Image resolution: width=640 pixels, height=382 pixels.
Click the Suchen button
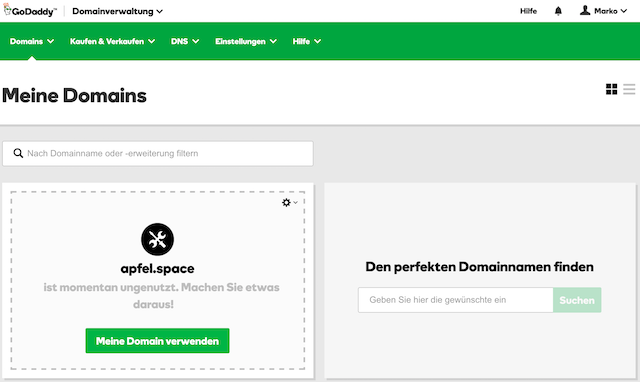(577, 300)
